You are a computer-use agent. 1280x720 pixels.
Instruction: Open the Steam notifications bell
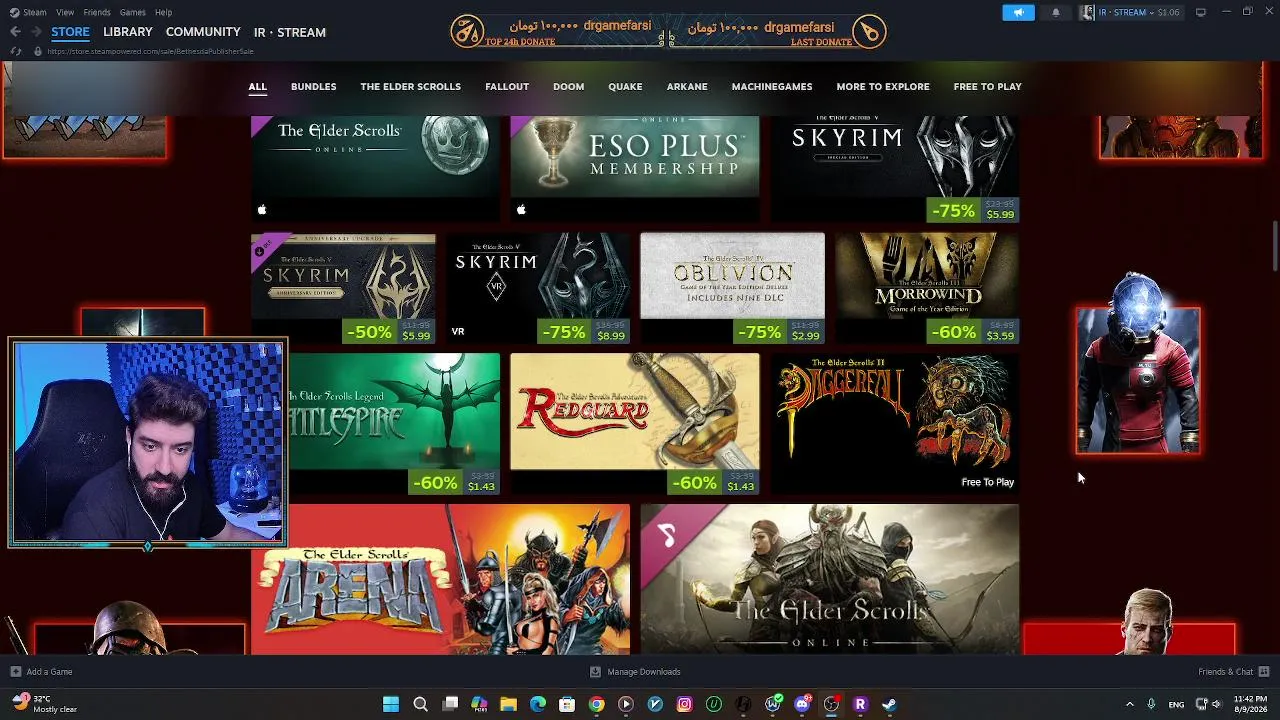pyautogui.click(x=1056, y=12)
